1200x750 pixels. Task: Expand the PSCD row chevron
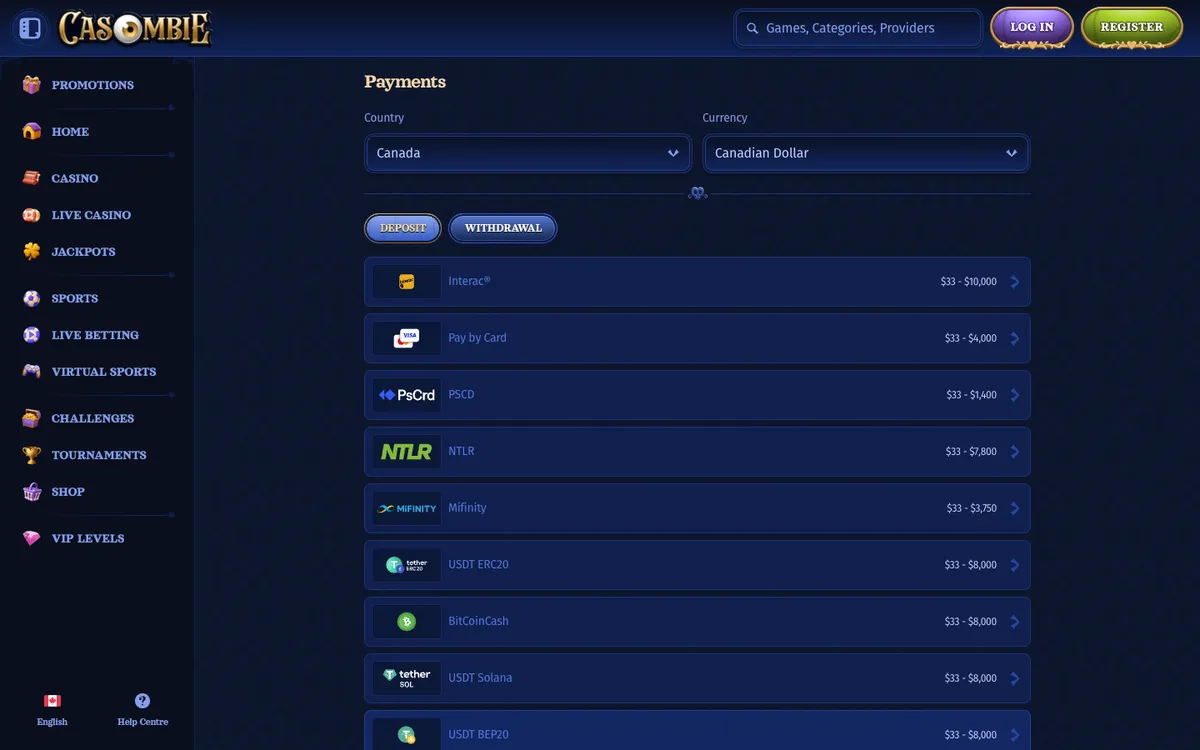tap(1015, 395)
